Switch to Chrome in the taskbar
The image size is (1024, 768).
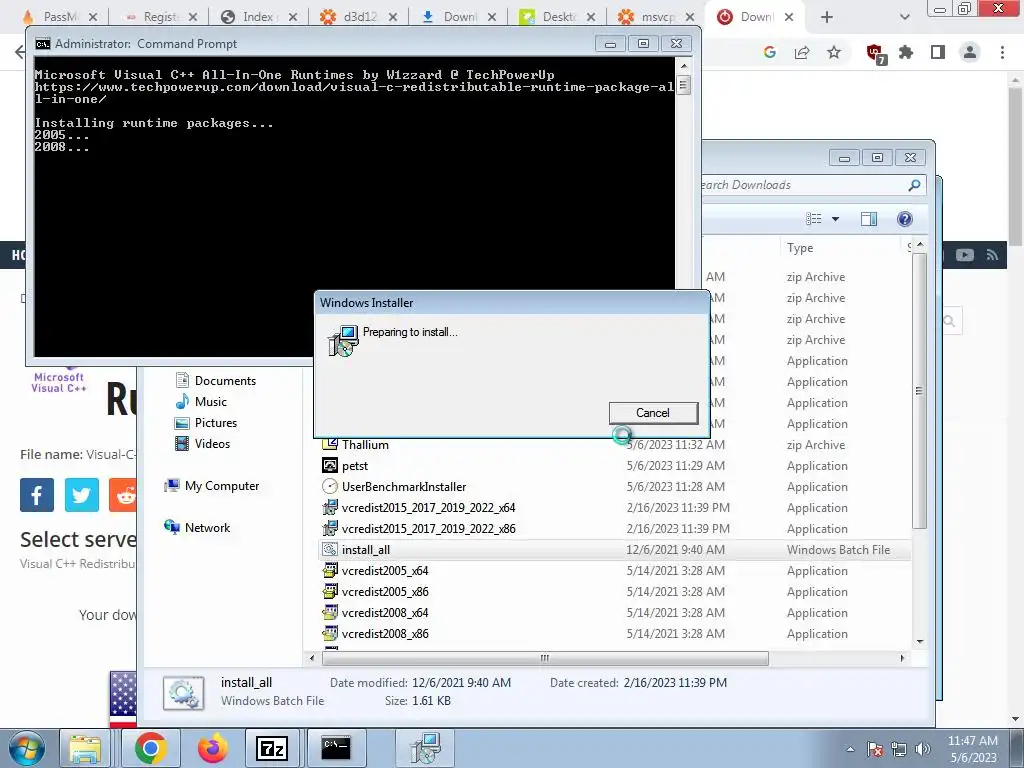click(x=151, y=748)
